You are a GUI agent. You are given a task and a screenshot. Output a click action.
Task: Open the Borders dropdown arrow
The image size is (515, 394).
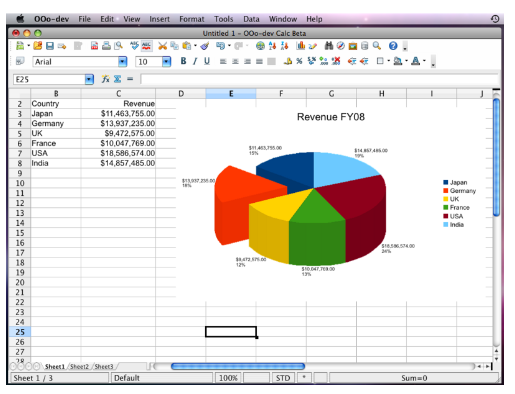tap(388, 61)
